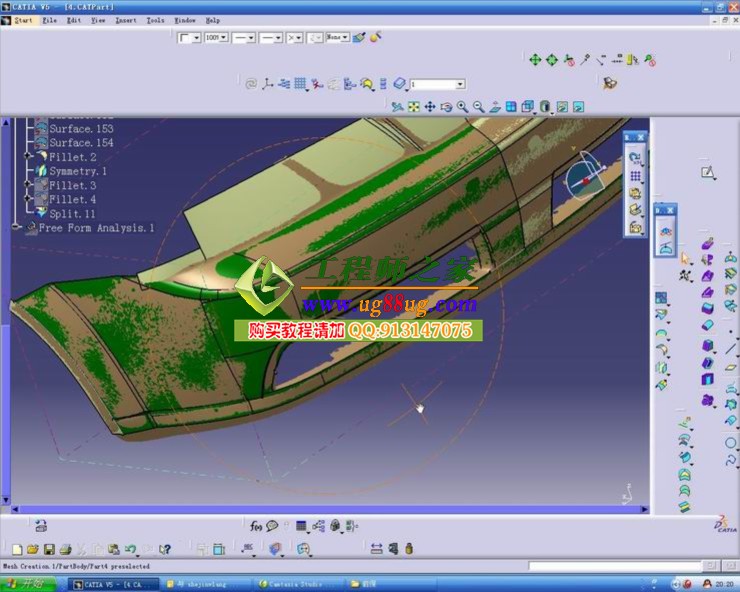This screenshot has height=592, width=740.
Task: Open the Insert menu
Action: [126, 20]
